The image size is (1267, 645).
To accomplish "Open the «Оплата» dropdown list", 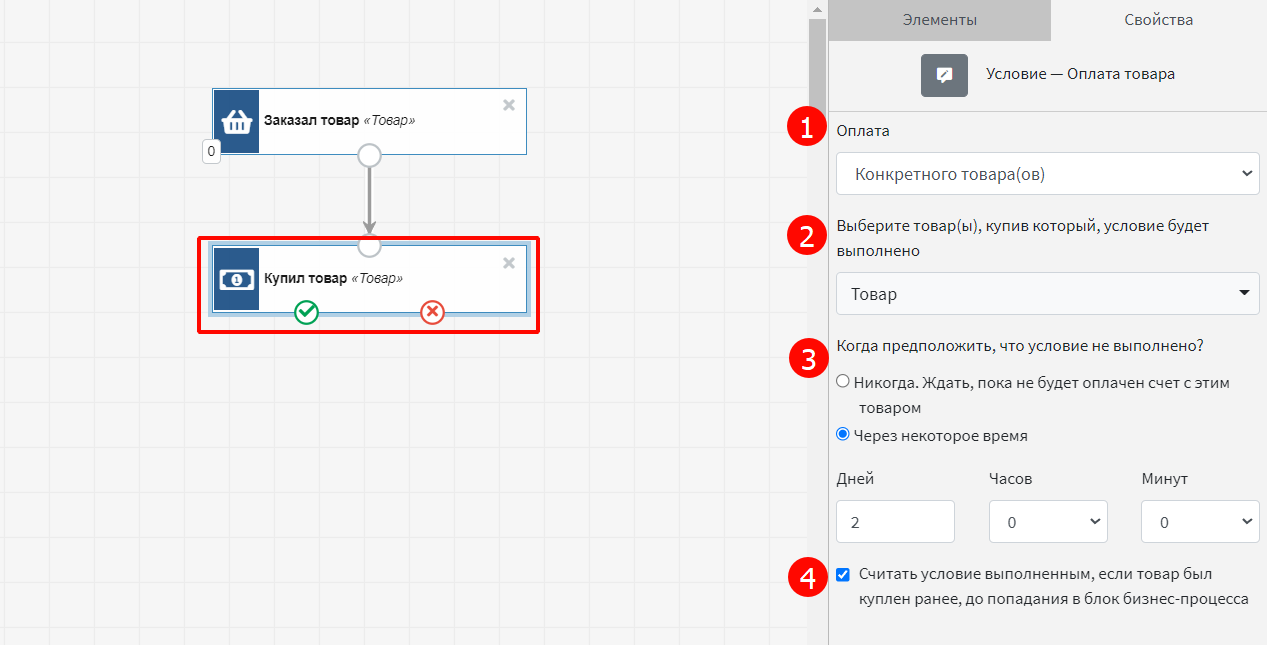I will tap(1046, 174).
